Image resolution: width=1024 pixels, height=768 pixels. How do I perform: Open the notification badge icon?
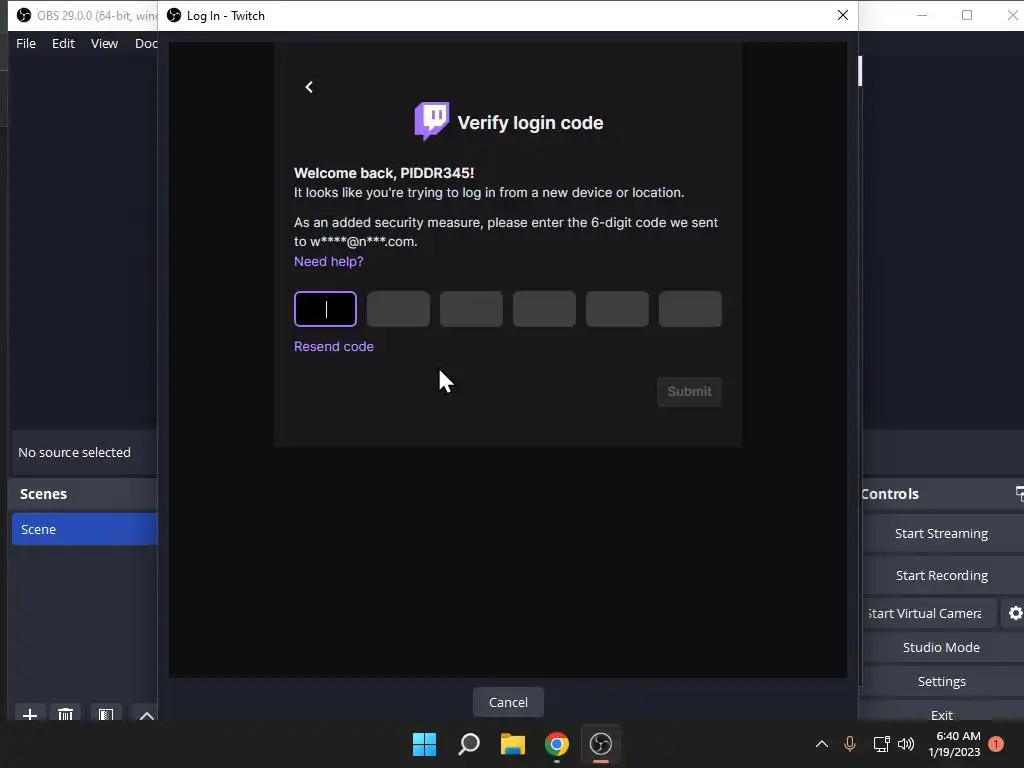click(996, 744)
